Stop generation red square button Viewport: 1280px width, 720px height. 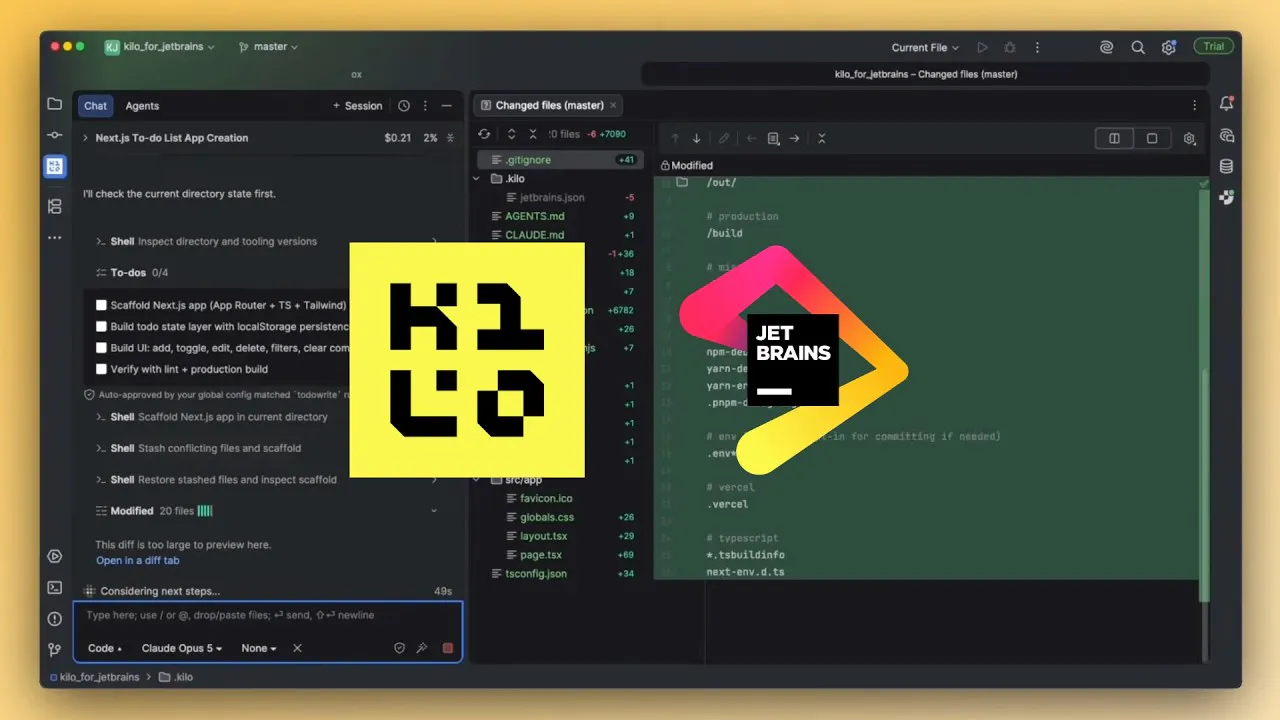click(448, 648)
